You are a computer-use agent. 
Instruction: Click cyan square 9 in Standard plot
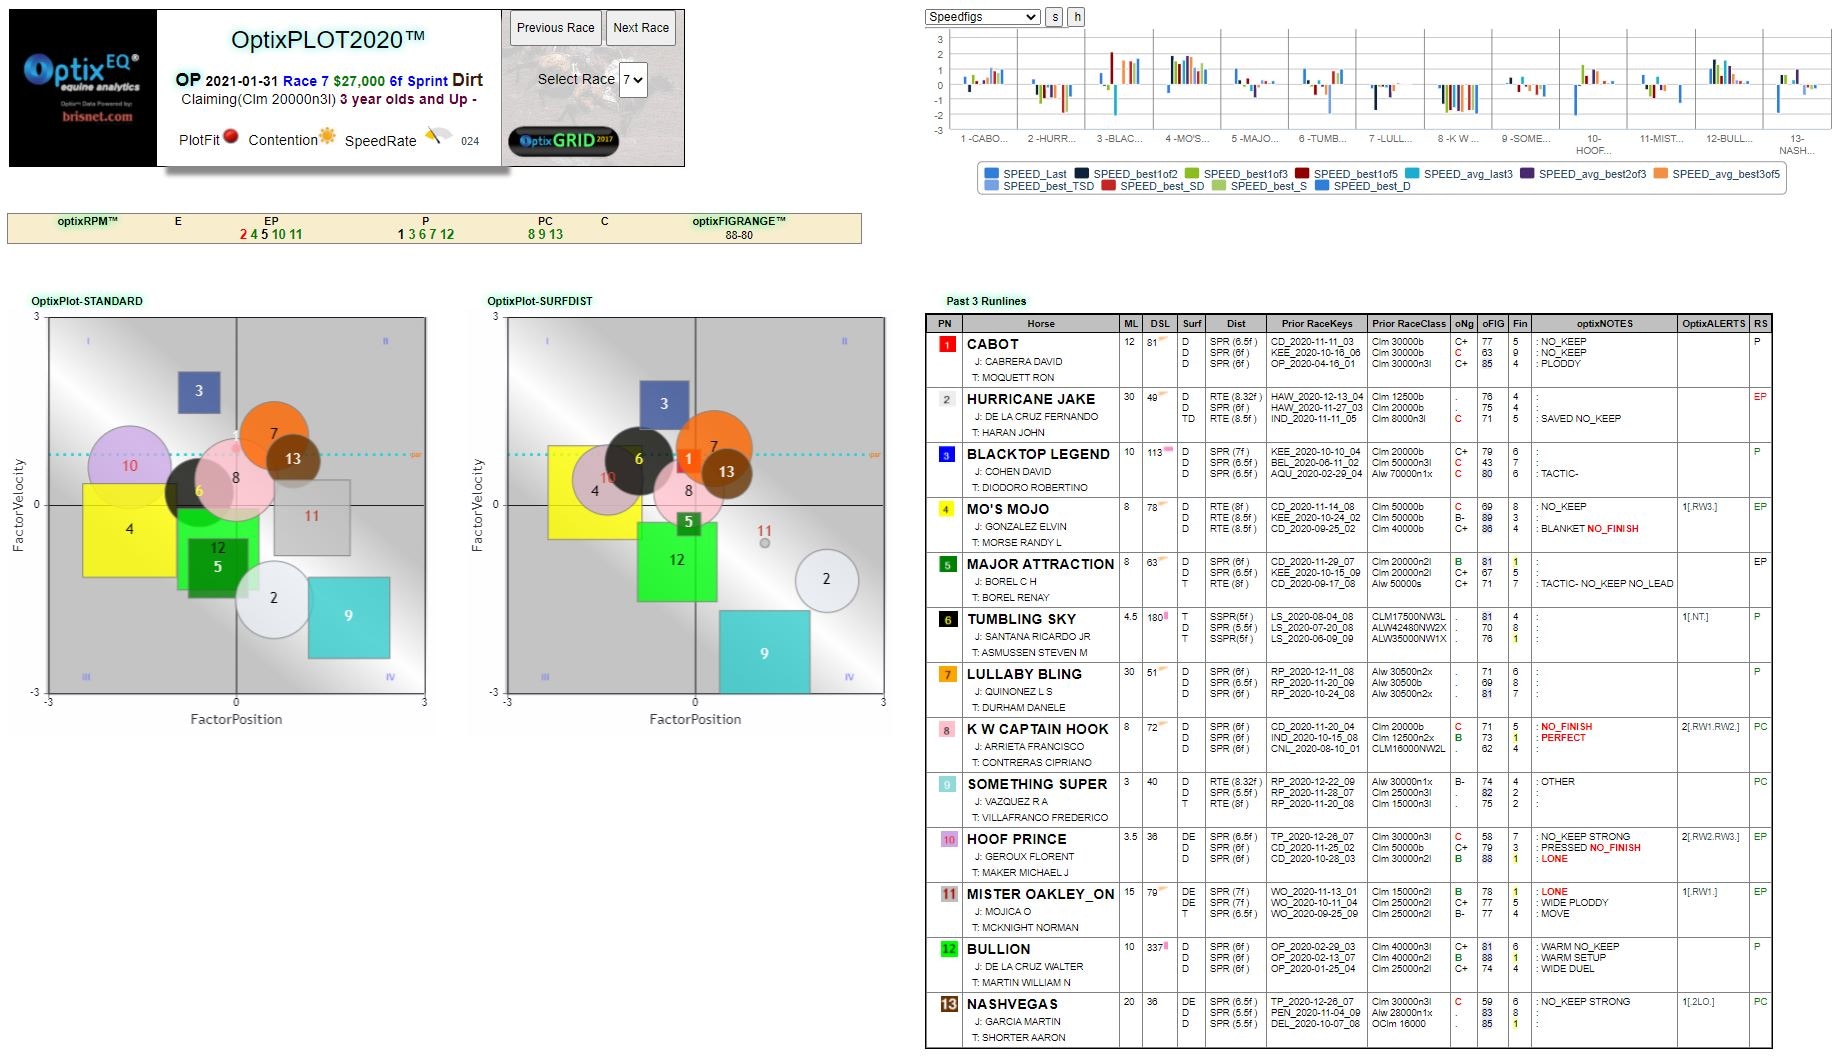coord(348,617)
